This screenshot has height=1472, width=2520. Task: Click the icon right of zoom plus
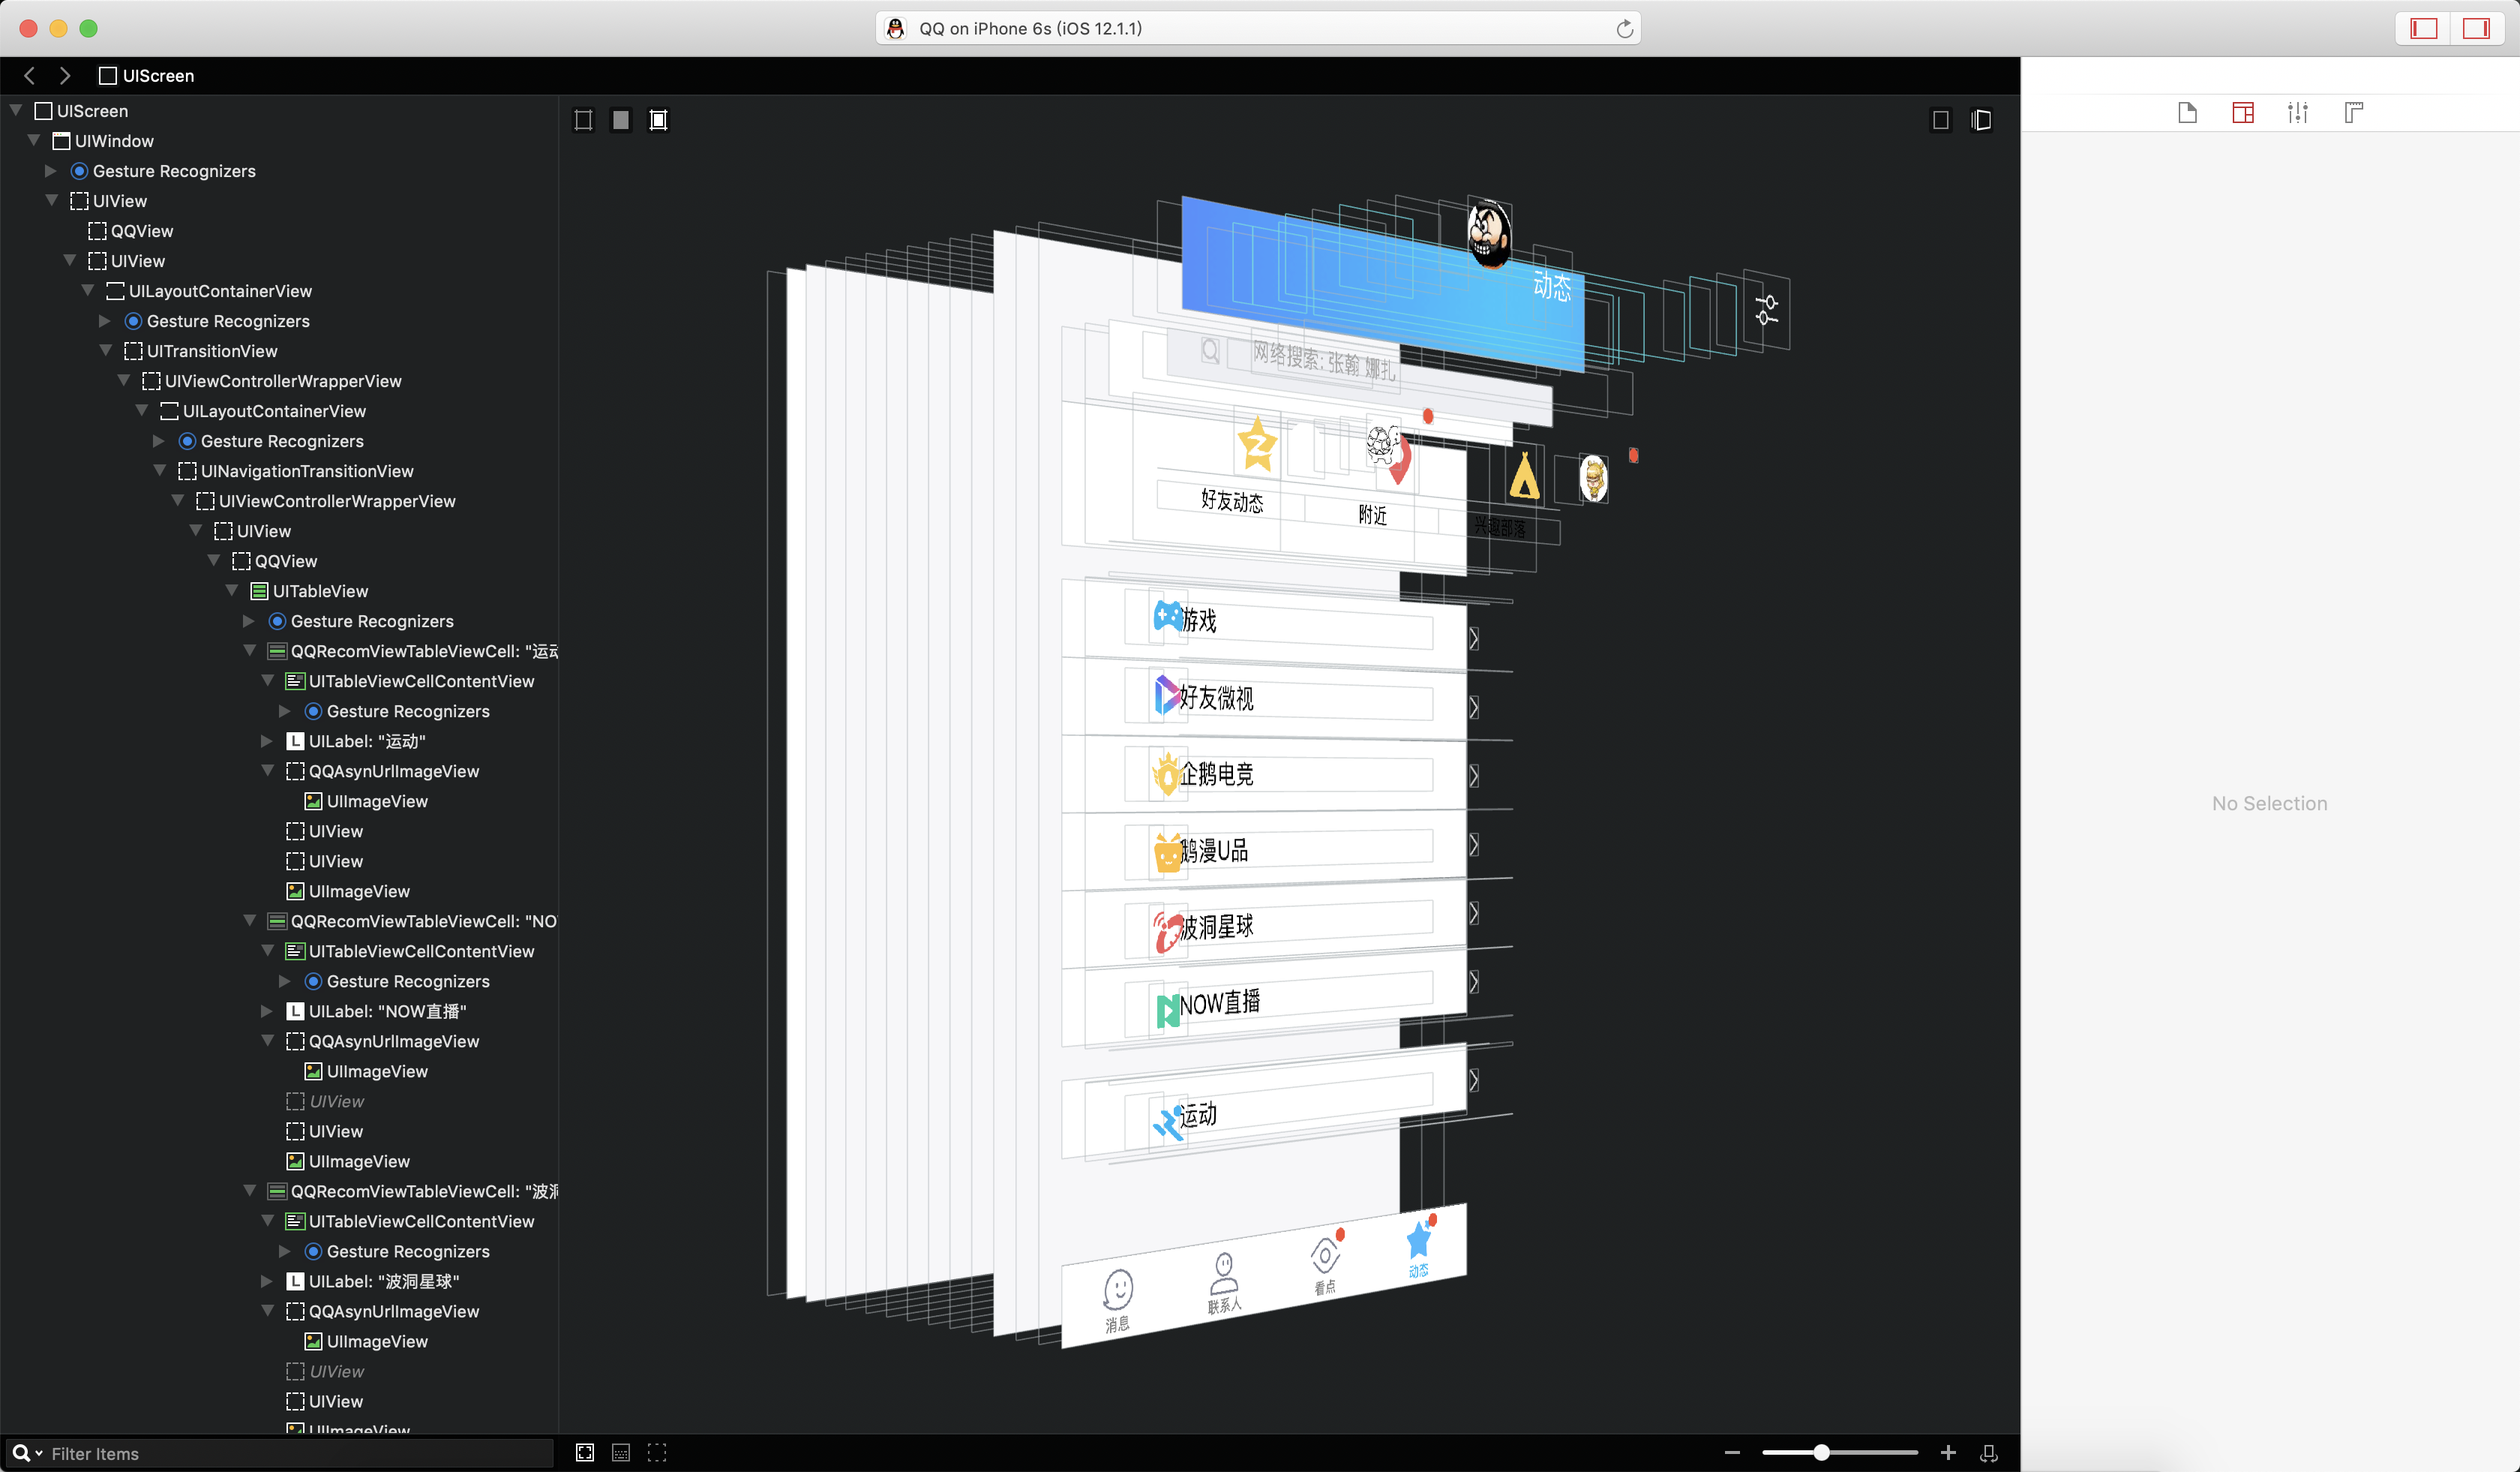pyautogui.click(x=1989, y=1453)
